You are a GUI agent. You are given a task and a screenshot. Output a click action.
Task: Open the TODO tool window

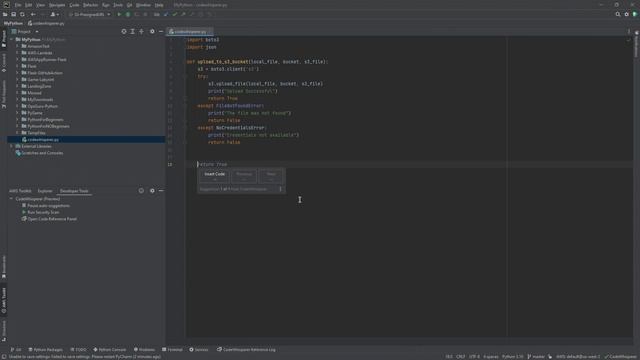[x=78, y=349]
